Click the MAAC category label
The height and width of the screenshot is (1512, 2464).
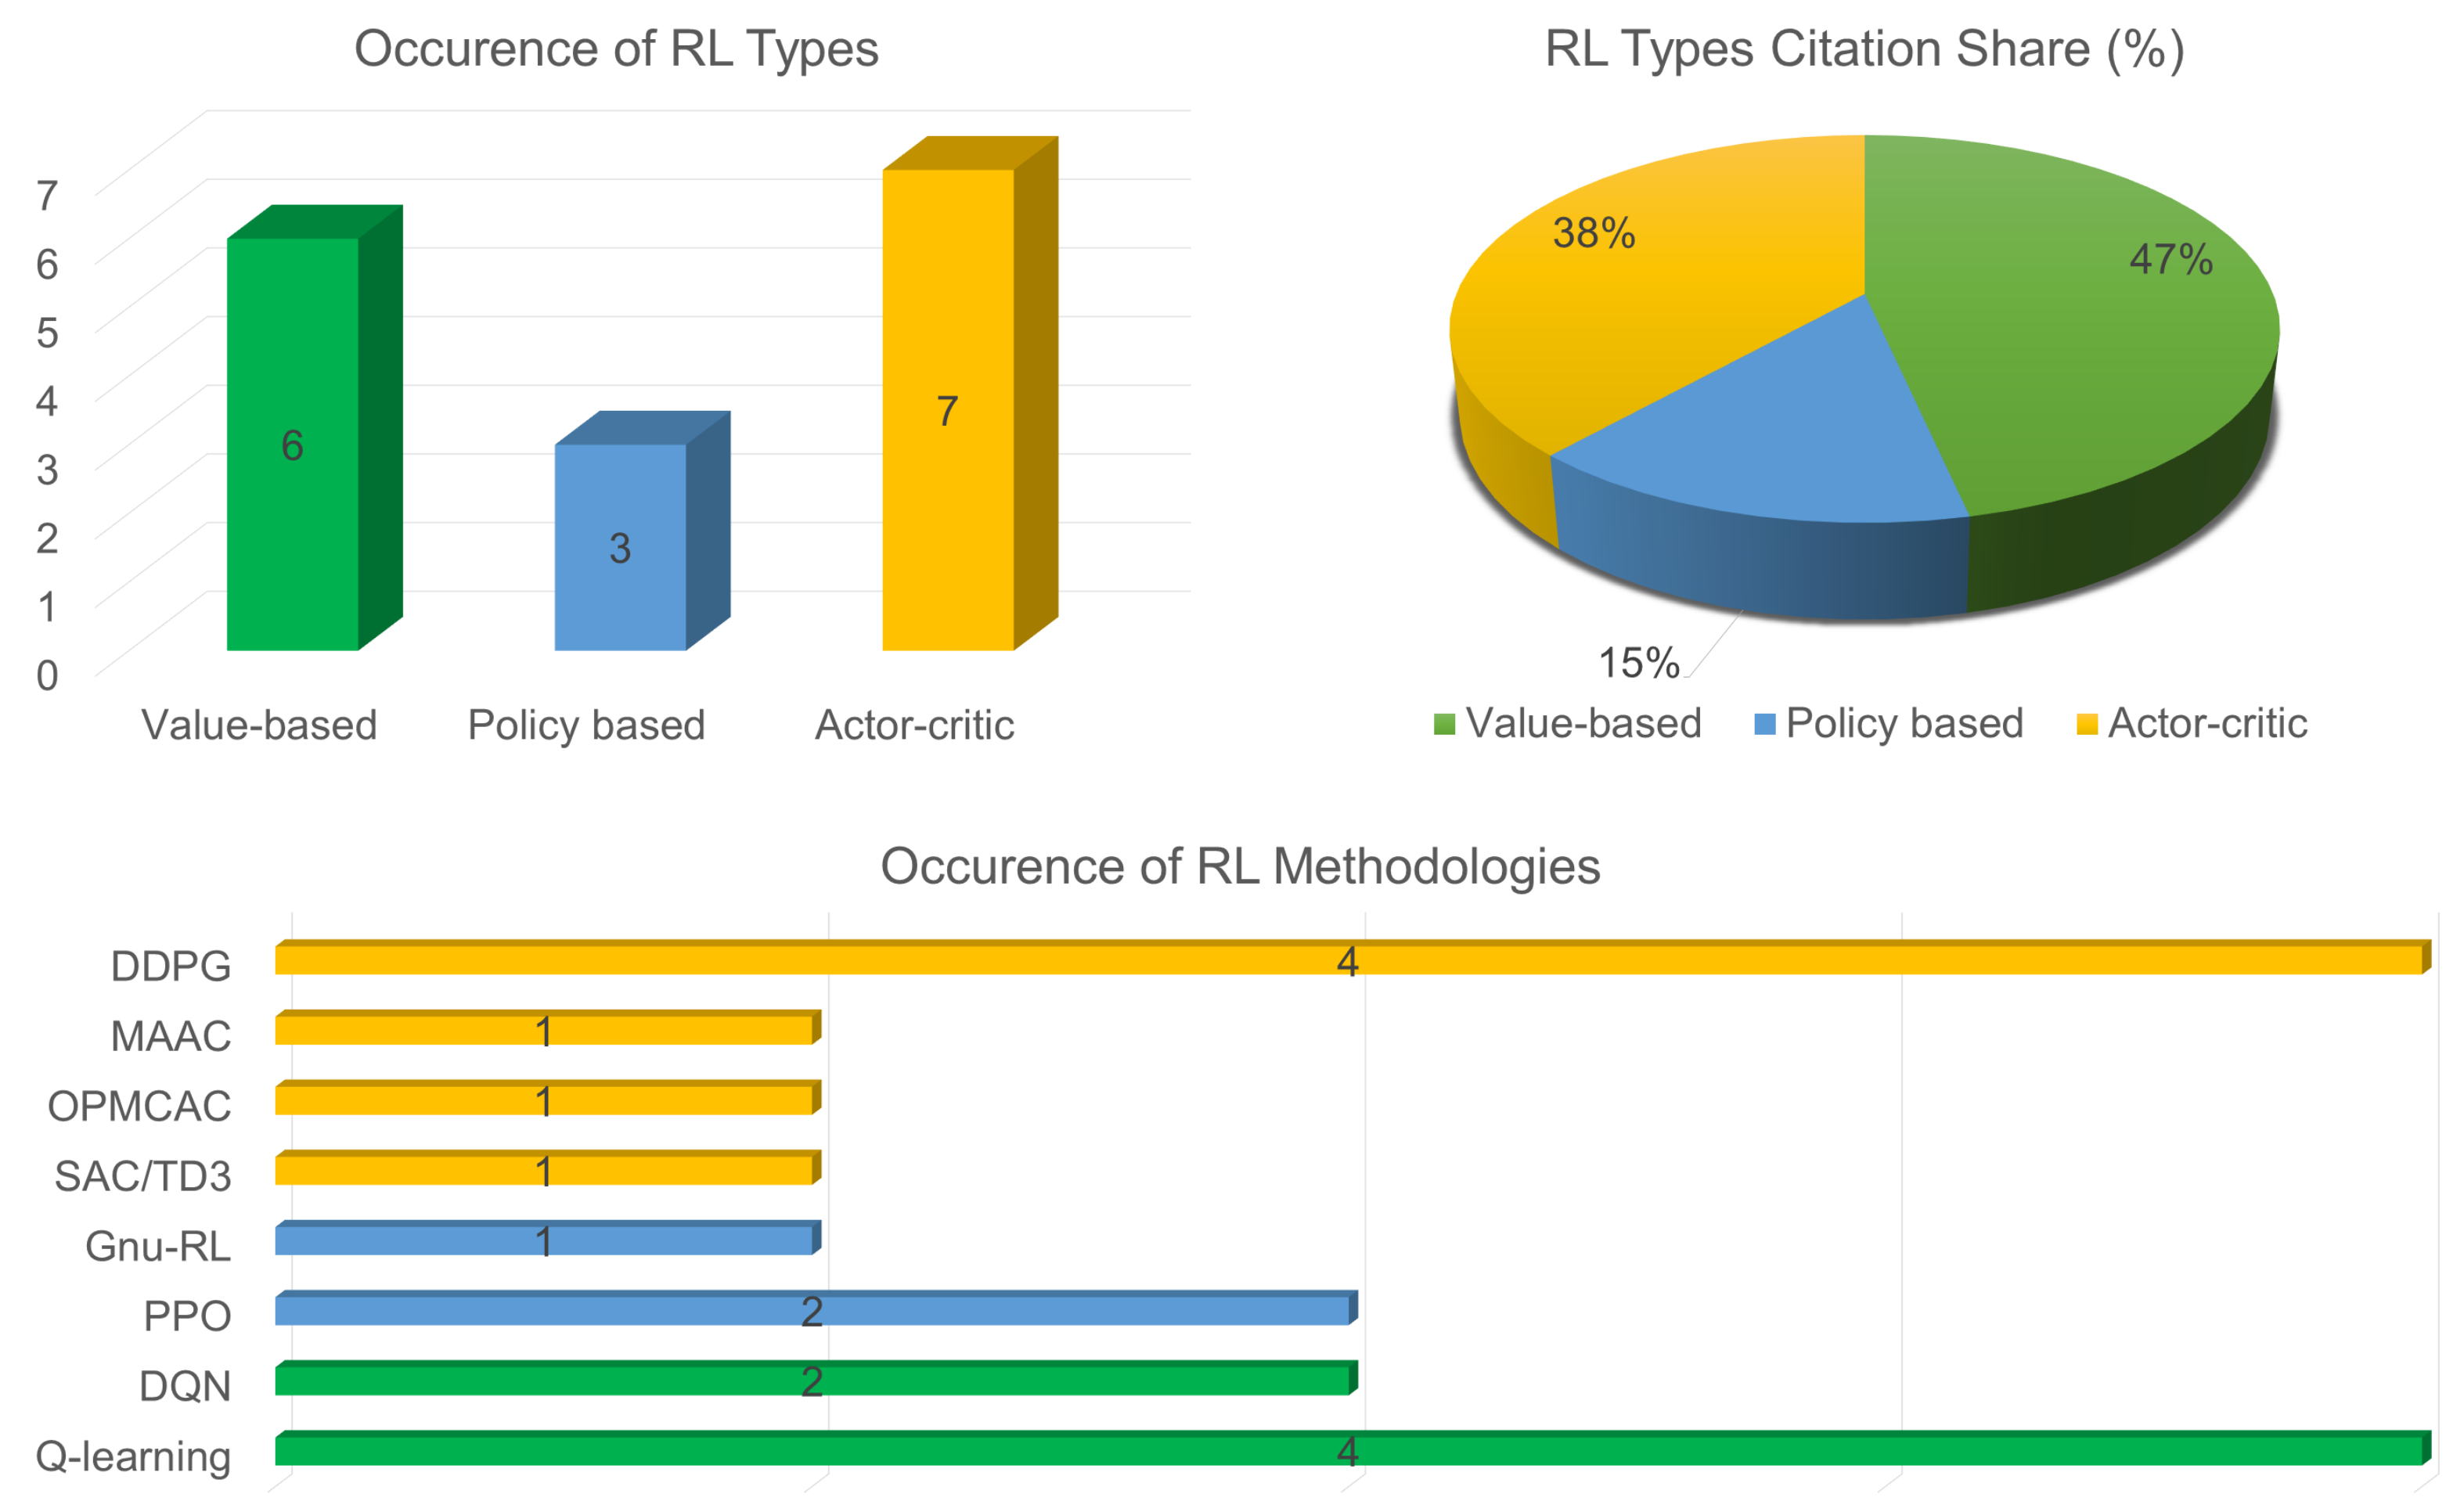coord(170,1036)
